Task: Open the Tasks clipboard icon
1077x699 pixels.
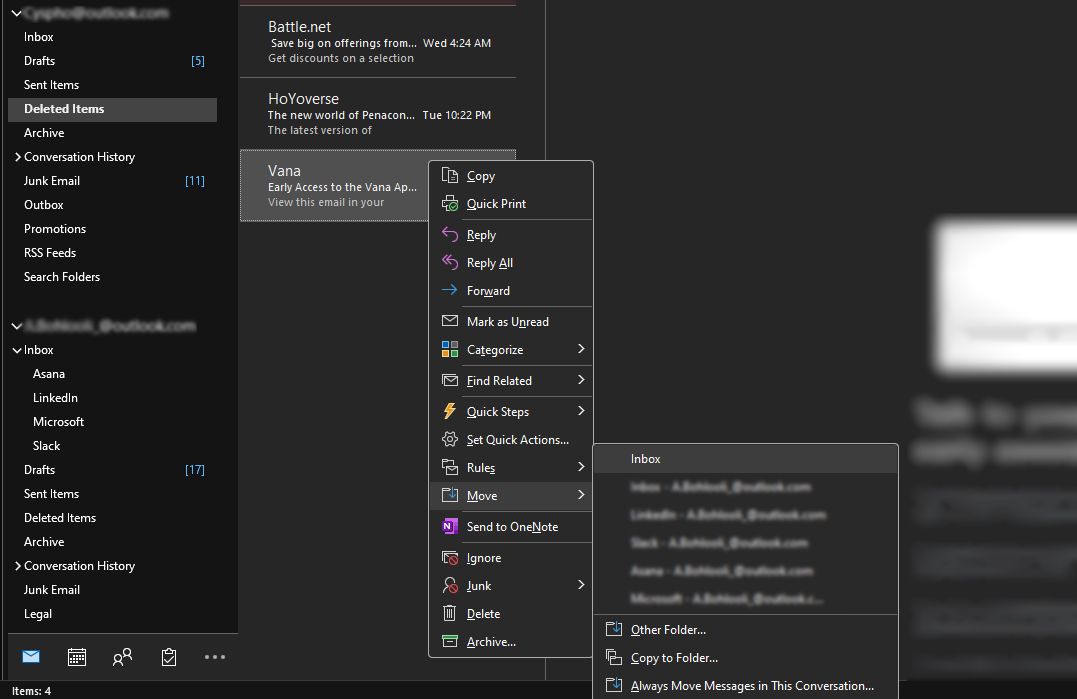Action: (x=169, y=657)
